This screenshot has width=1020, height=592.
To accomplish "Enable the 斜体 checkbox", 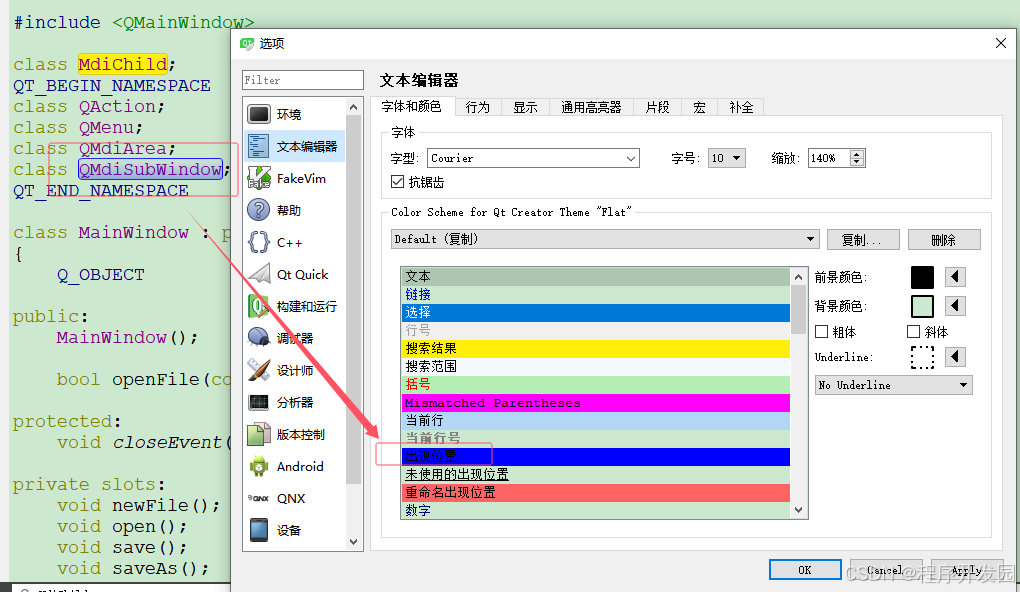I will (913, 332).
